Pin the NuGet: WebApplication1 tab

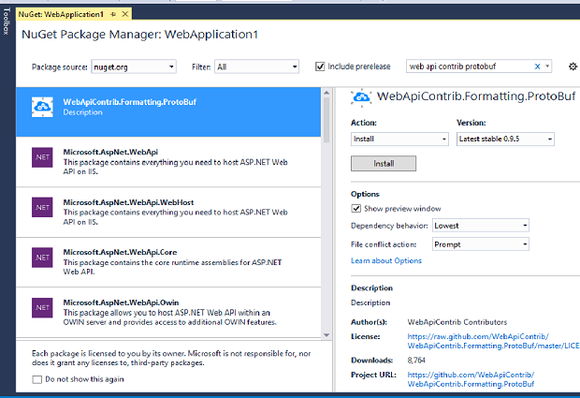[113, 14]
